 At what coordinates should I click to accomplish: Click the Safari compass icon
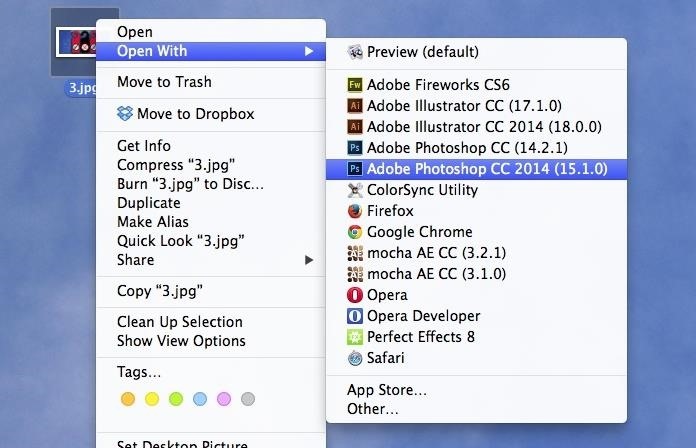click(355, 358)
